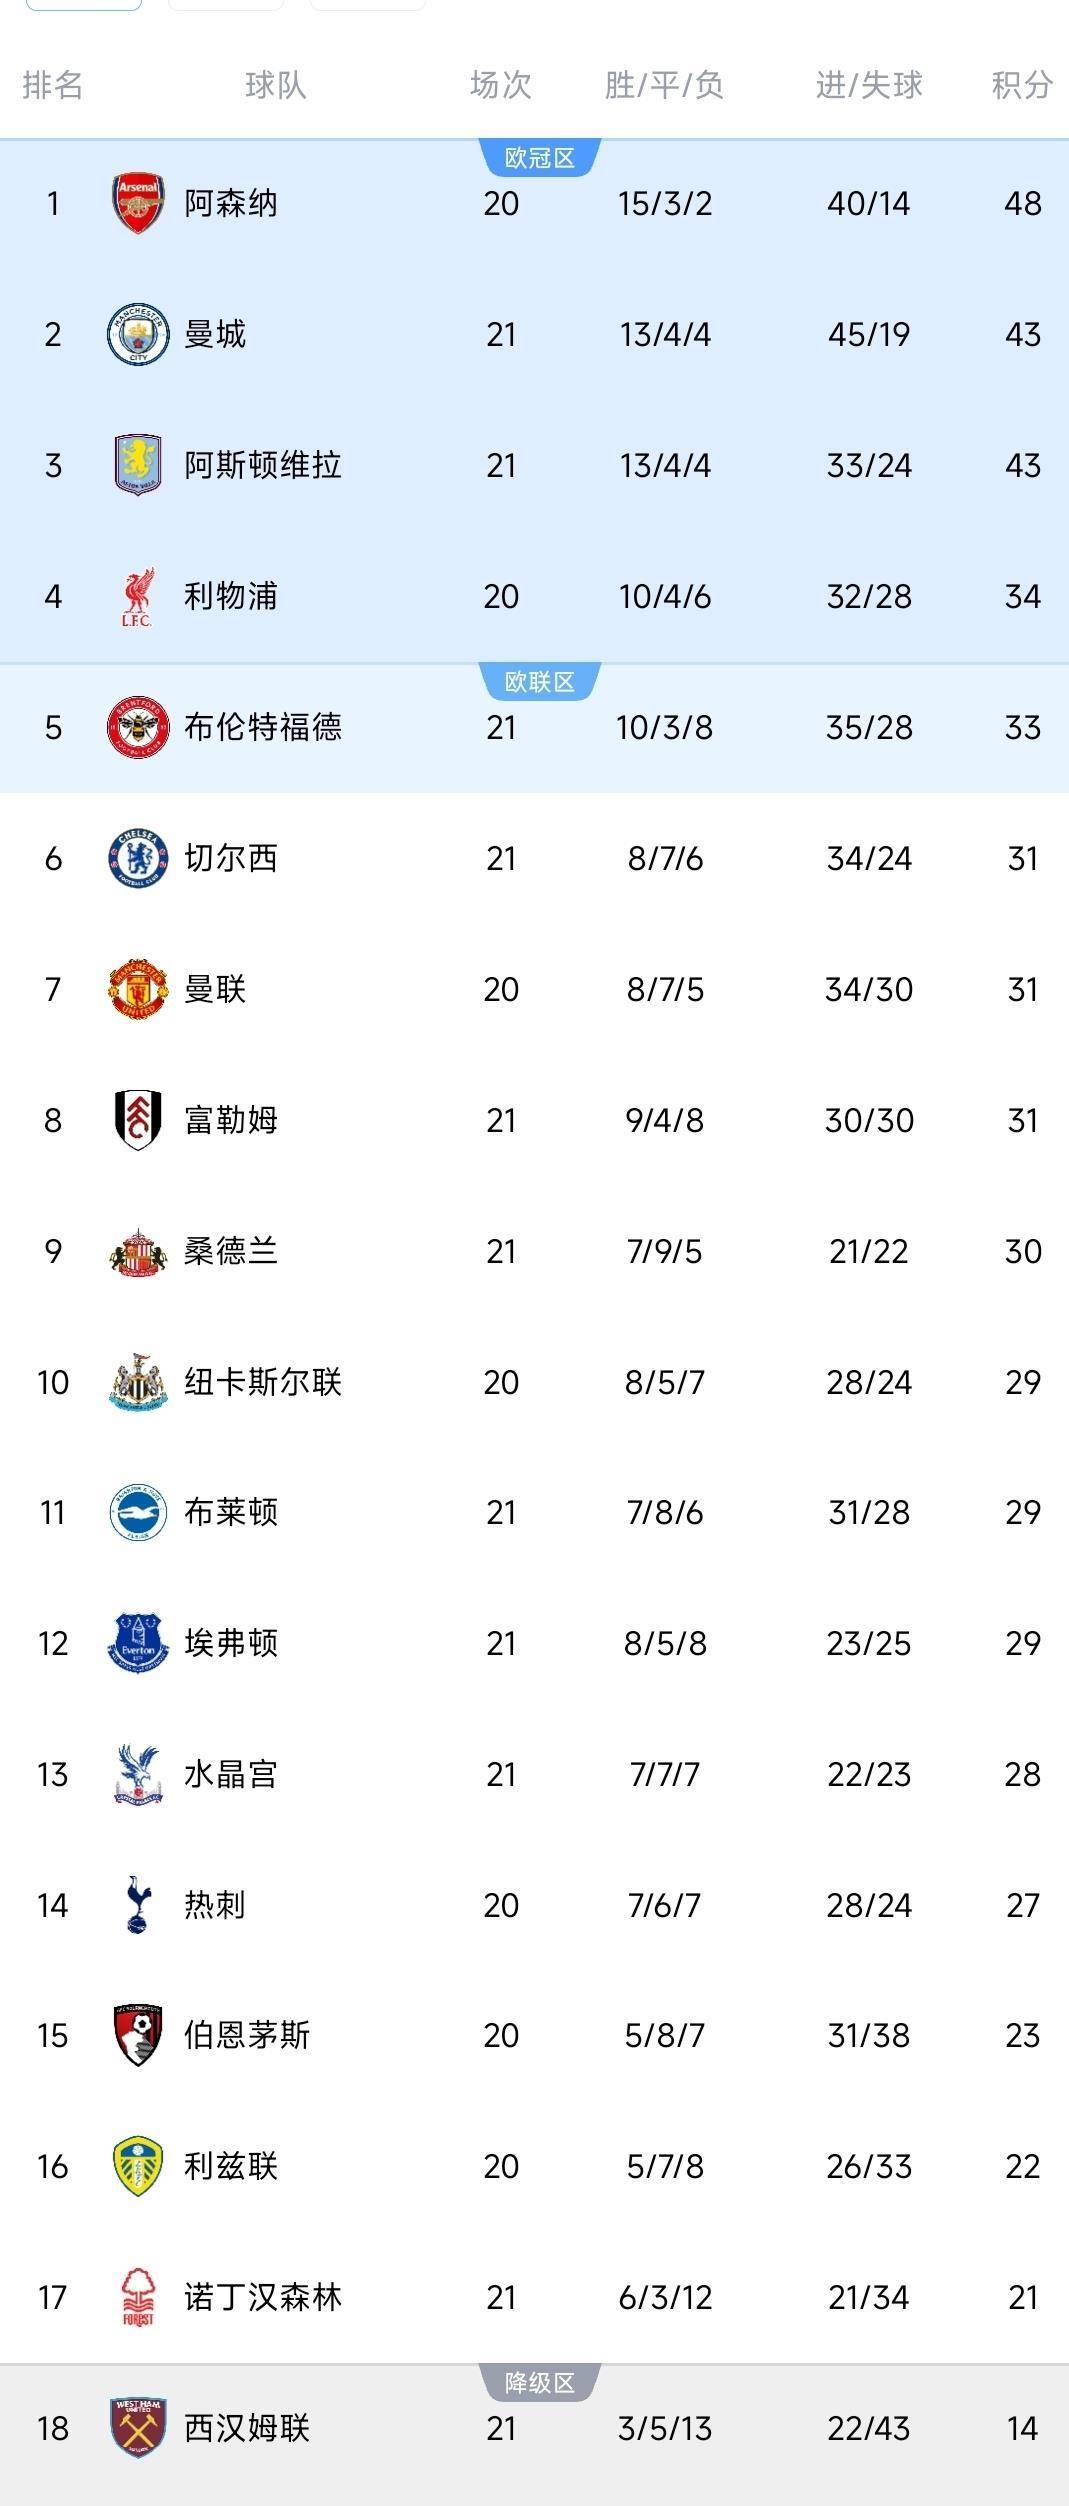
Task: Click the 场次 column header
Action: point(501,86)
